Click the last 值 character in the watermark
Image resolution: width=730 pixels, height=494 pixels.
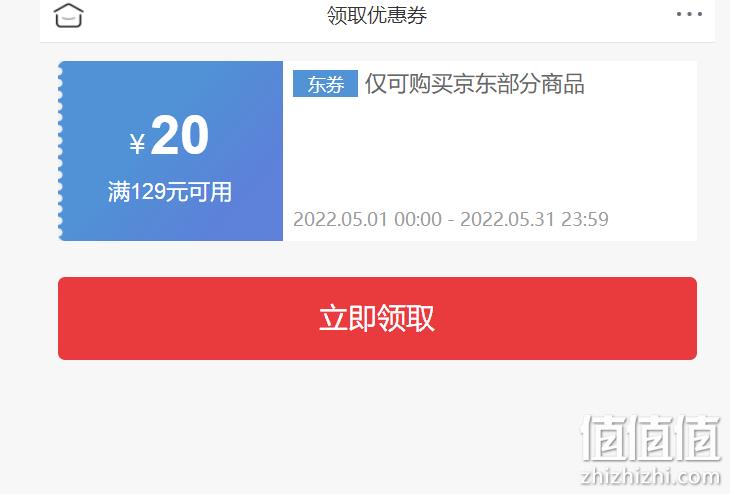(697, 438)
